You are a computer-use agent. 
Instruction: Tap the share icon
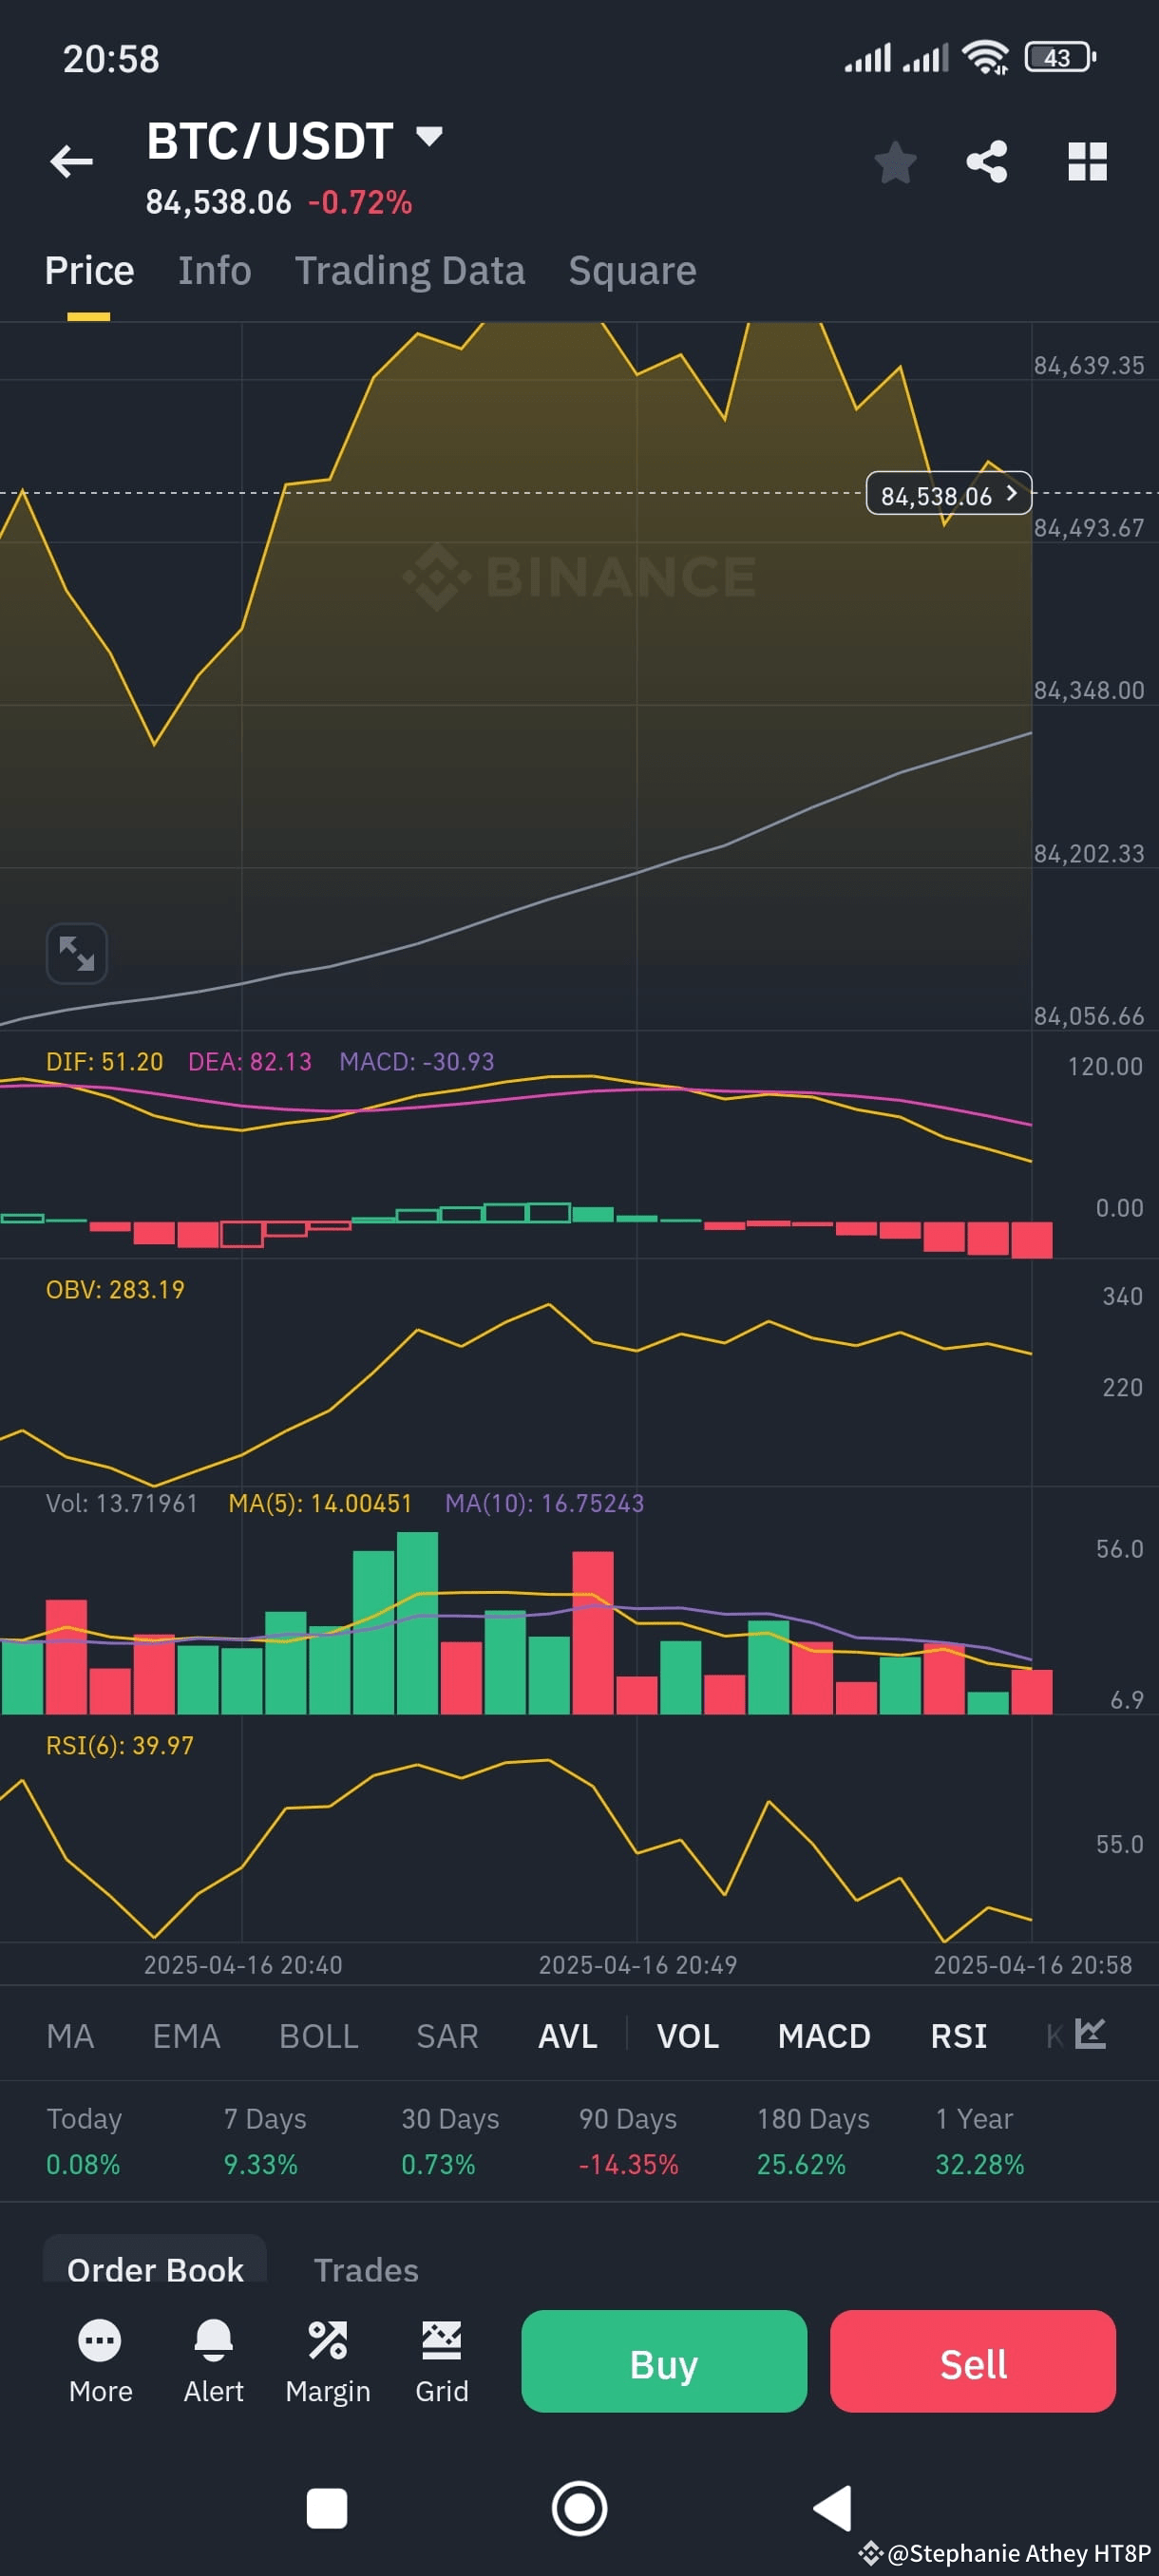(x=987, y=162)
